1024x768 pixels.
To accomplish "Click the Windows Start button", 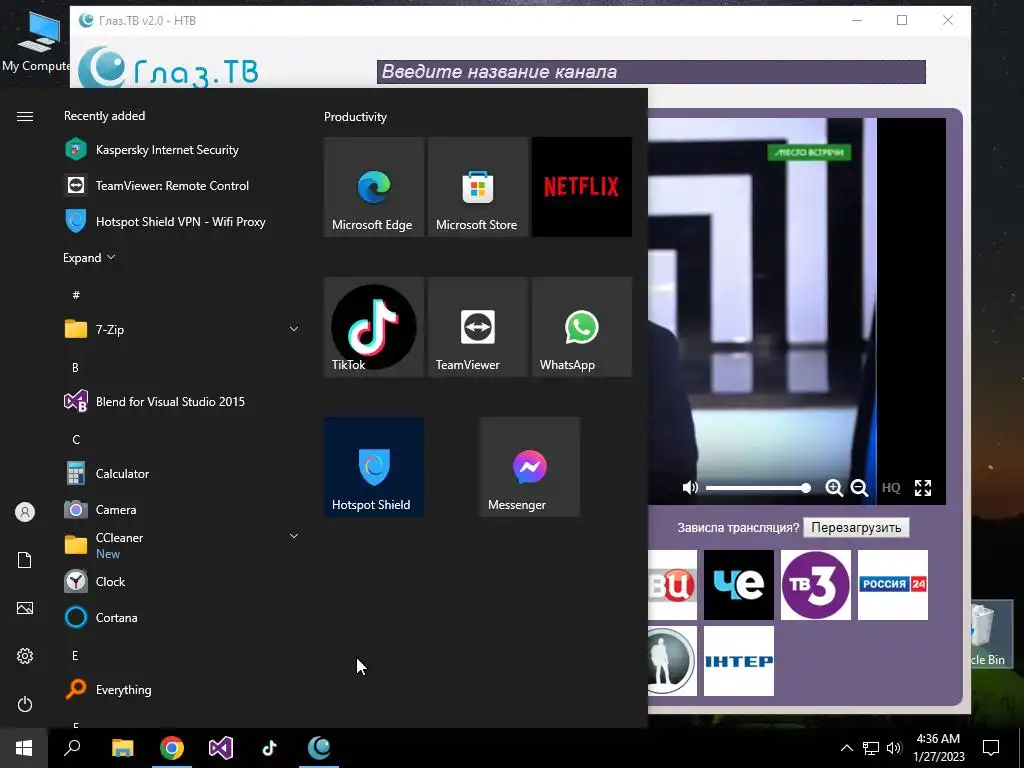I will (x=24, y=748).
